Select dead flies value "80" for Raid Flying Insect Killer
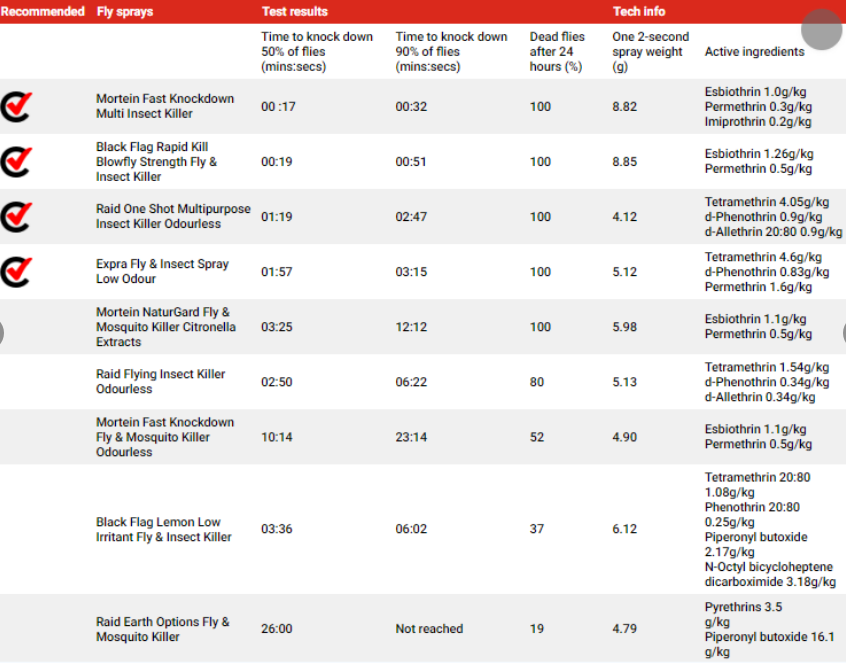The height and width of the screenshot is (663, 846). coord(537,381)
